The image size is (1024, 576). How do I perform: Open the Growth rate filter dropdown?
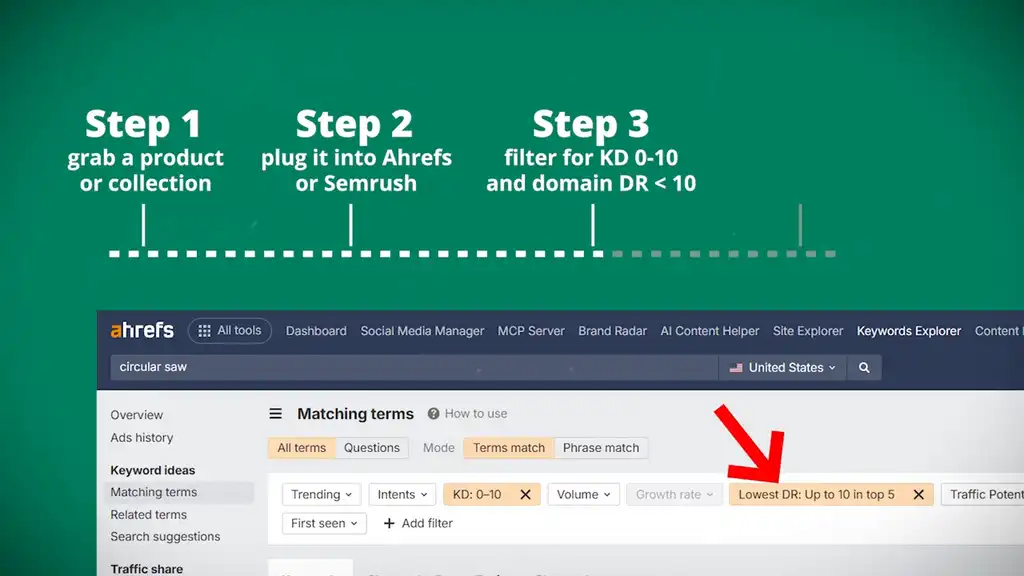674,494
